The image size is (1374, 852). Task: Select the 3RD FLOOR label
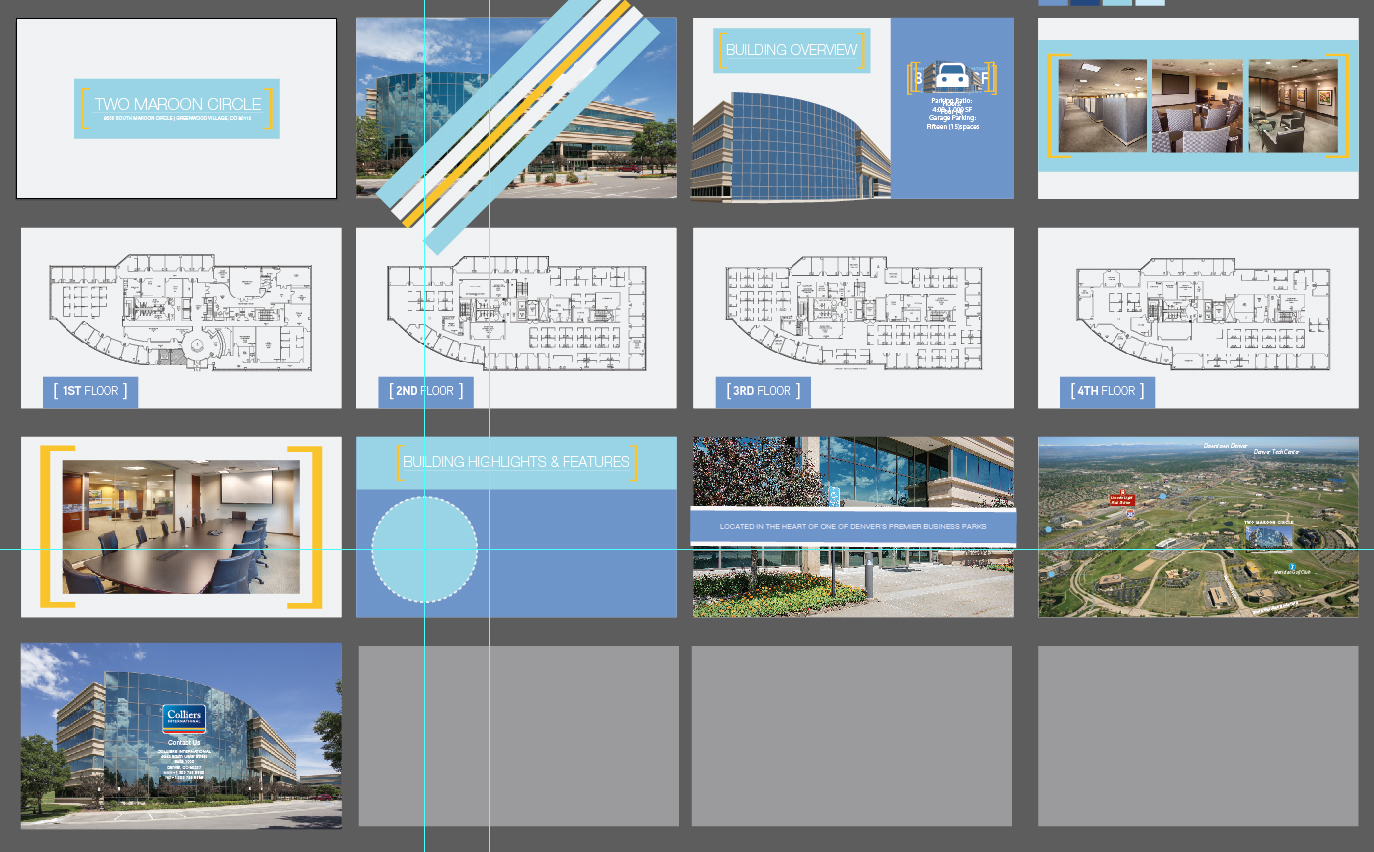(x=762, y=391)
